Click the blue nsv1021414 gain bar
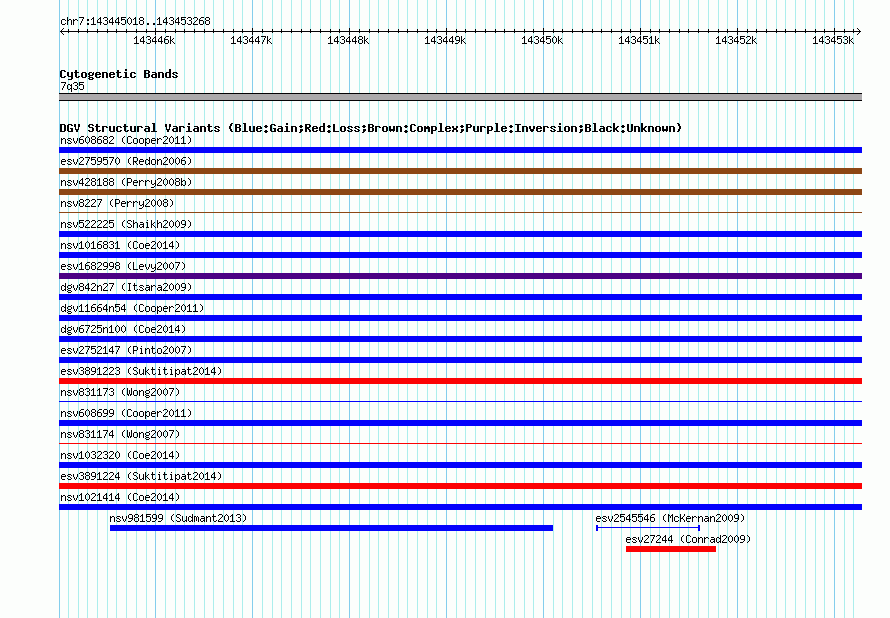Image resolution: width=890 pixels, height=618 pixels. 460,507
